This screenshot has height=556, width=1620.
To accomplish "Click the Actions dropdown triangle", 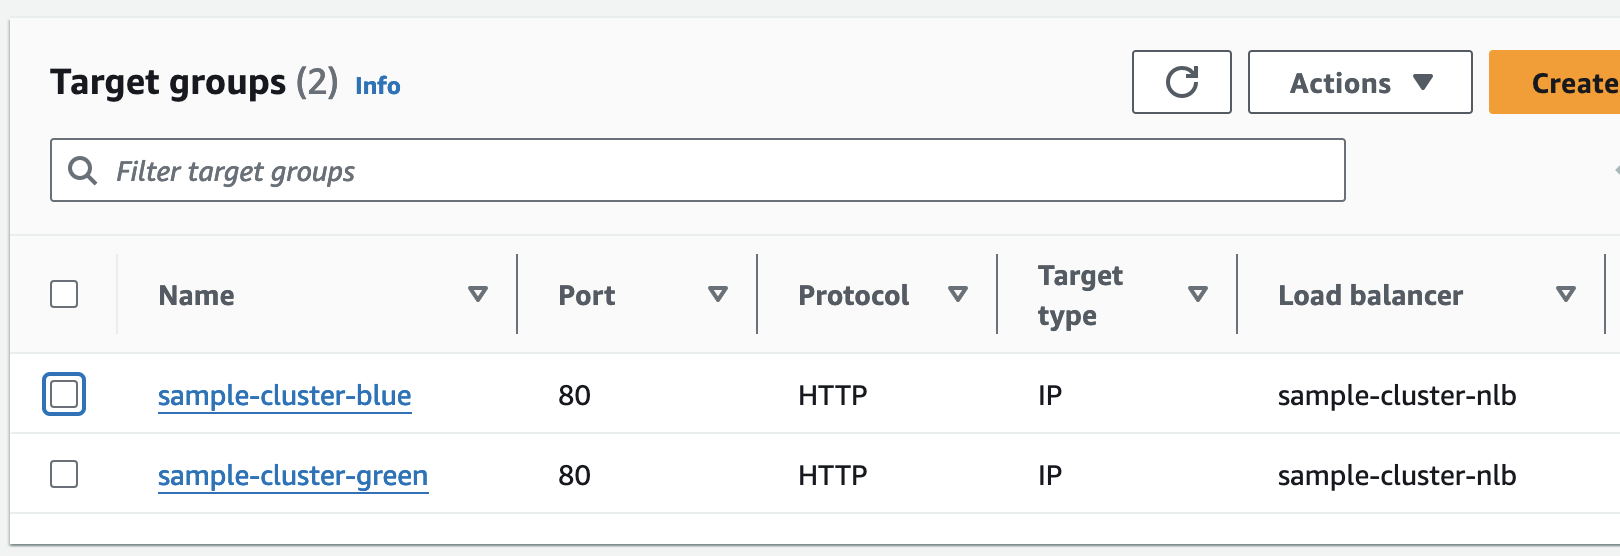I will click(1423, 82).
